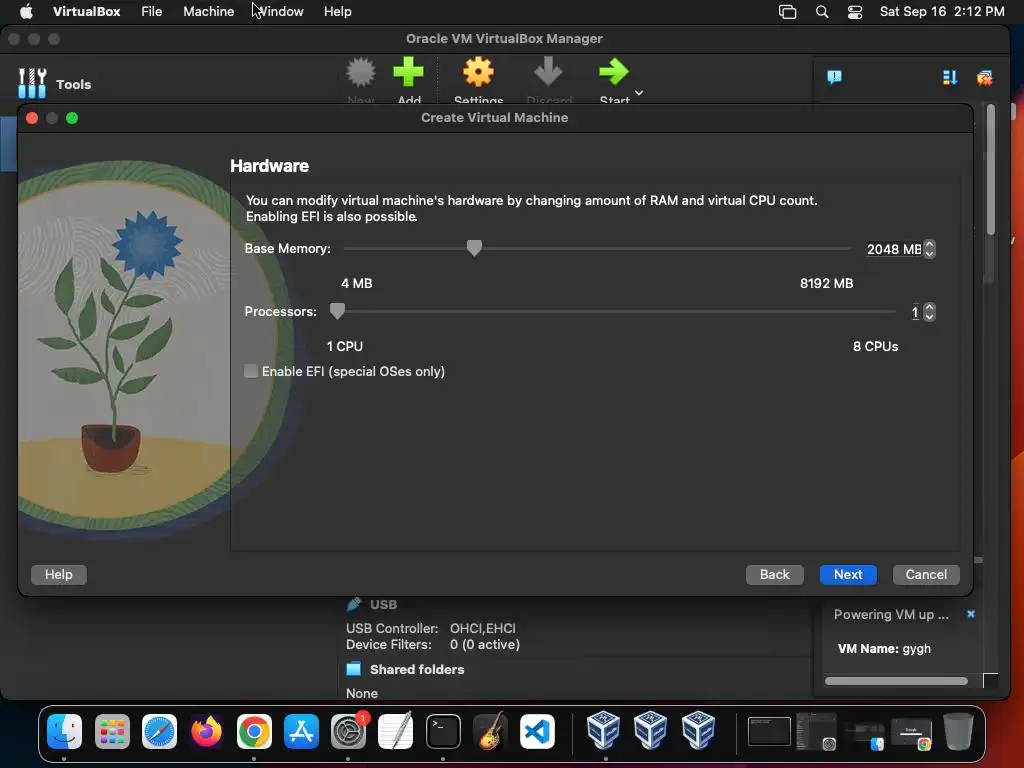
Task: Click the Spotlight search icon in the menu bar
Action: [822, 12]
